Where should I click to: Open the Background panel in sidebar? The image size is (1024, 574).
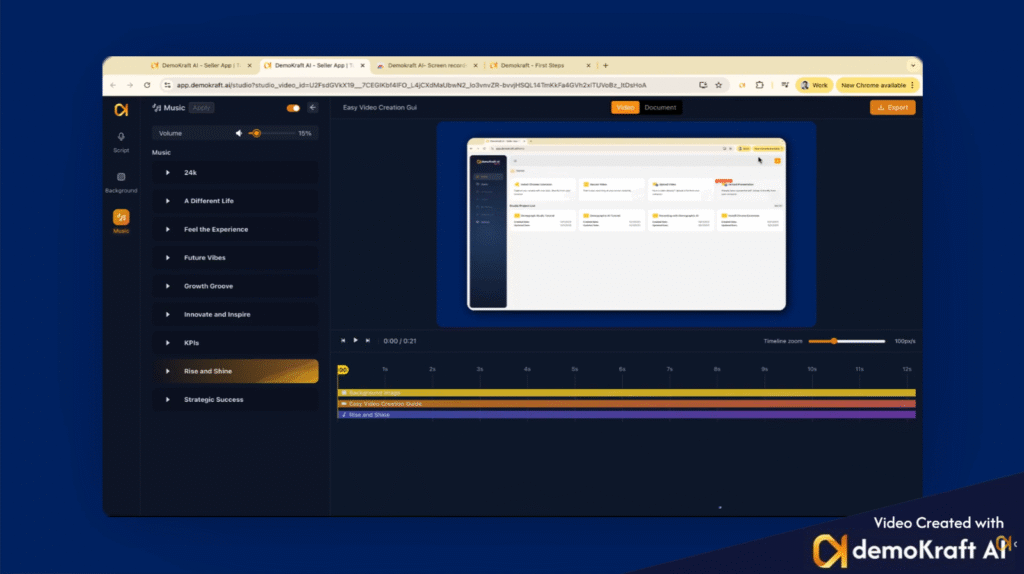pos(121,181)
